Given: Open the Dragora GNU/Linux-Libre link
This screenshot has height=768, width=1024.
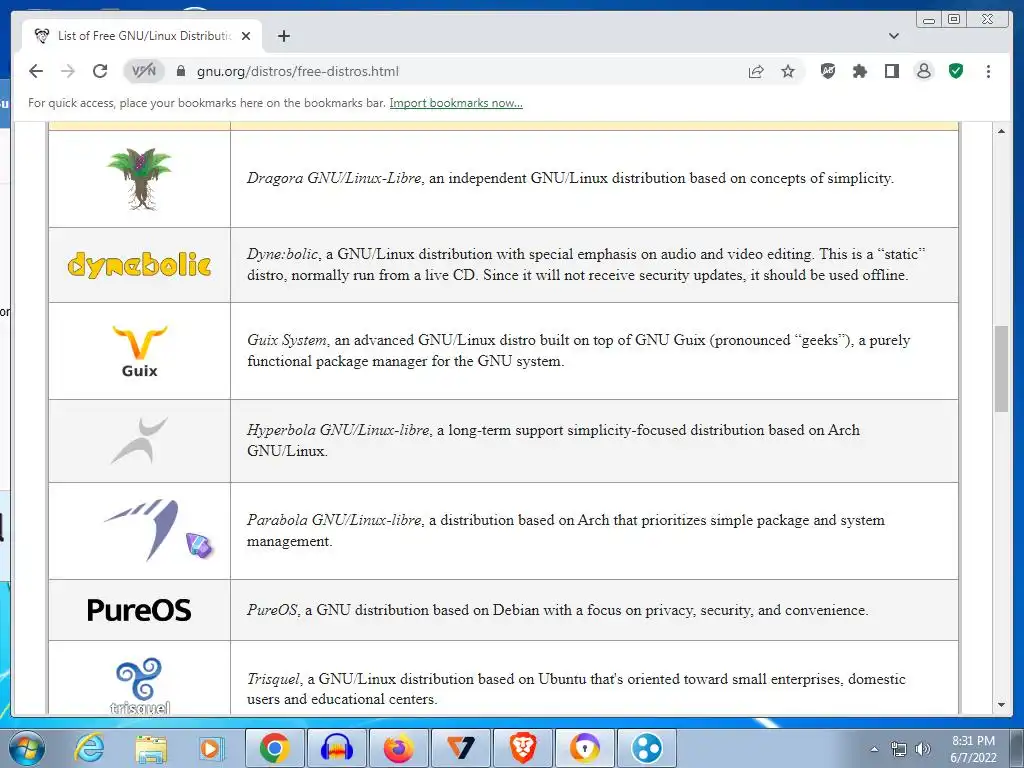Looking at the screenshot, I should pyautogui.click(x=334, y=178).
